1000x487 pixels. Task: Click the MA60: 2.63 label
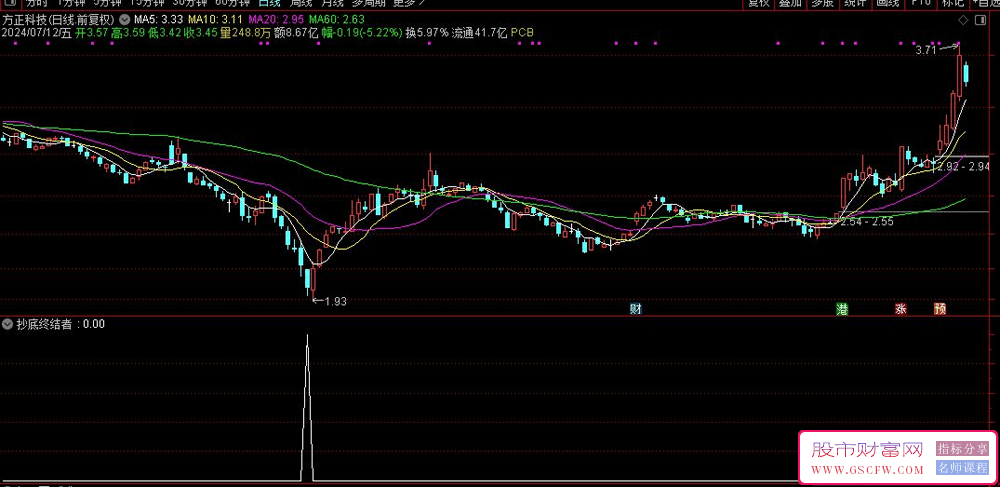[337, 20]
